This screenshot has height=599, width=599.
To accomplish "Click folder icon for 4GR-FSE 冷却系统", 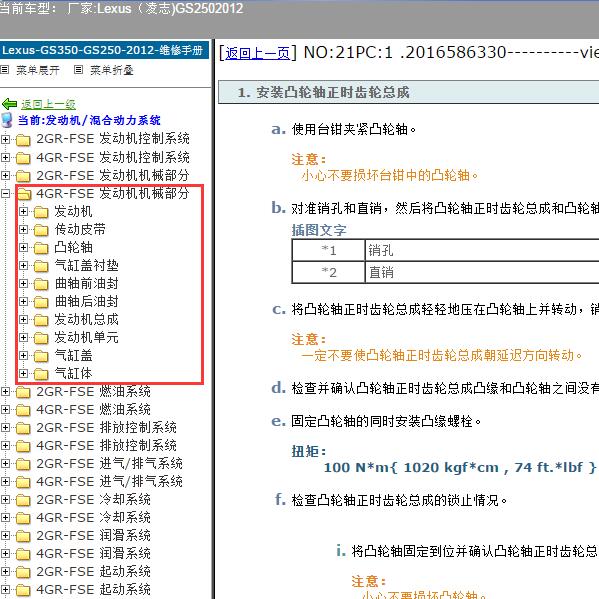I will pyautogui.click(x=23, y=518).
